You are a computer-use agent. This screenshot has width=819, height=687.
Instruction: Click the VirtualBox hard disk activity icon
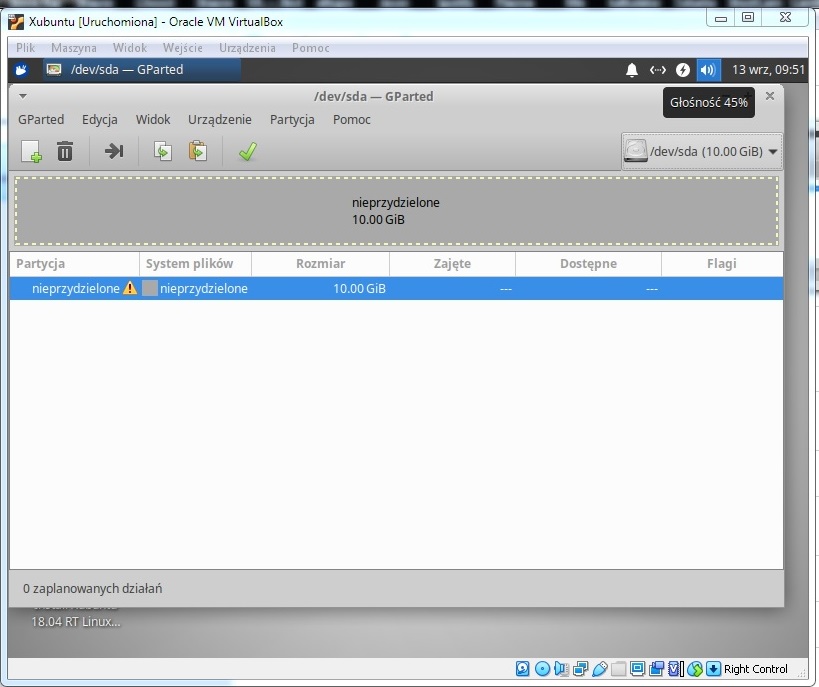click(x=523, y=669)
